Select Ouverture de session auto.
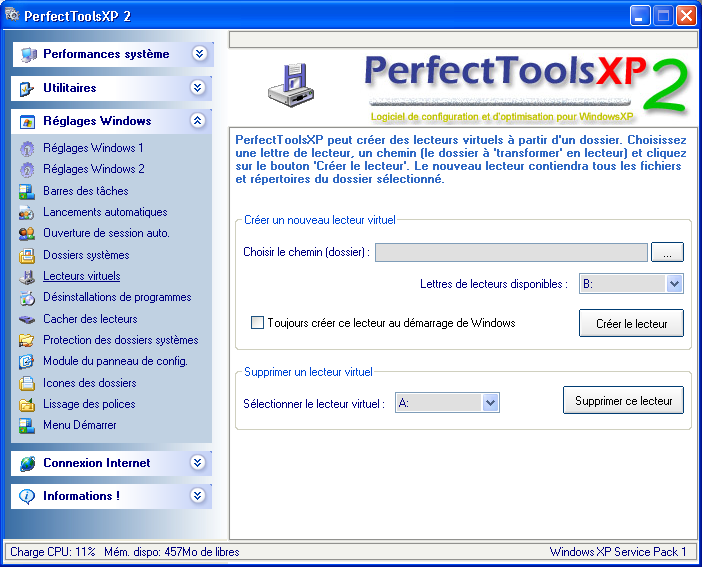Image resolution: width=702 pixels, height=567 pixels. click(106, 233)
